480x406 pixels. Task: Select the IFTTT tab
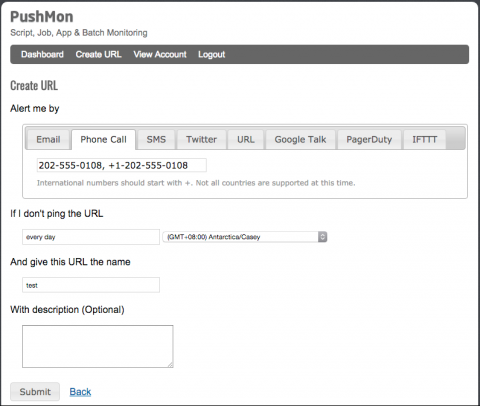[x=425, y=139]
